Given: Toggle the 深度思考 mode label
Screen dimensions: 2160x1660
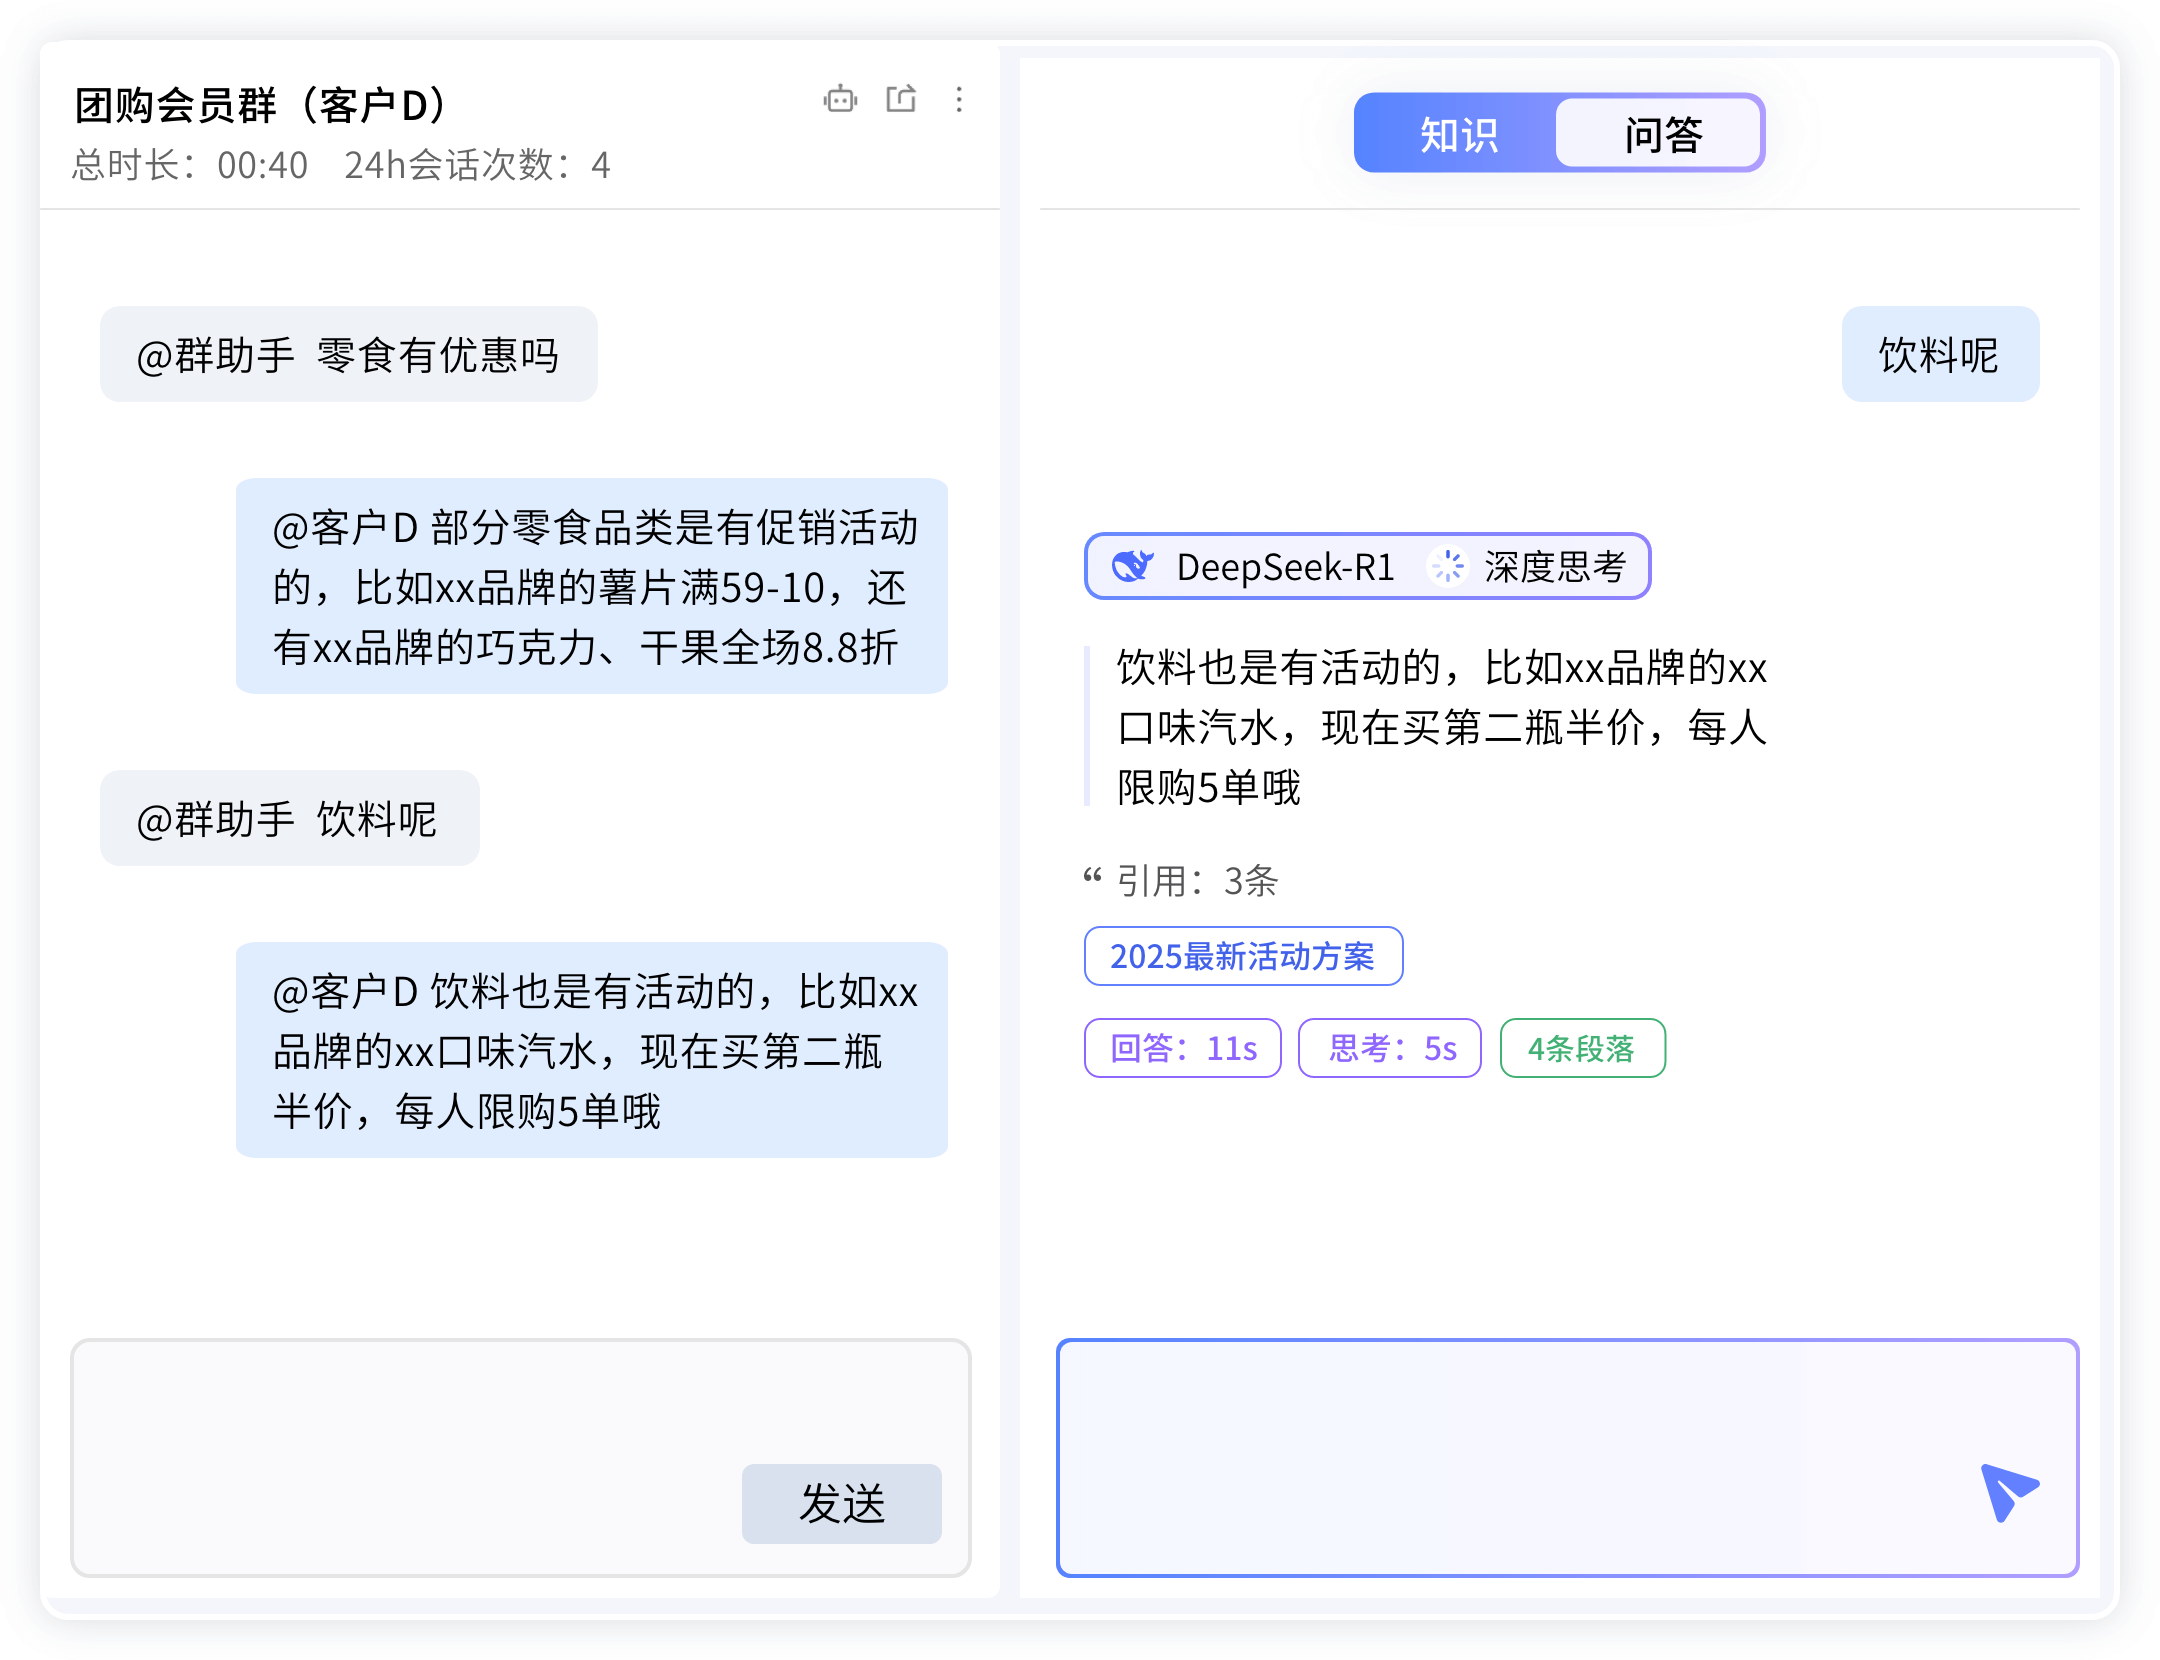Looking at the screenshot, I should pos(1555,566).
